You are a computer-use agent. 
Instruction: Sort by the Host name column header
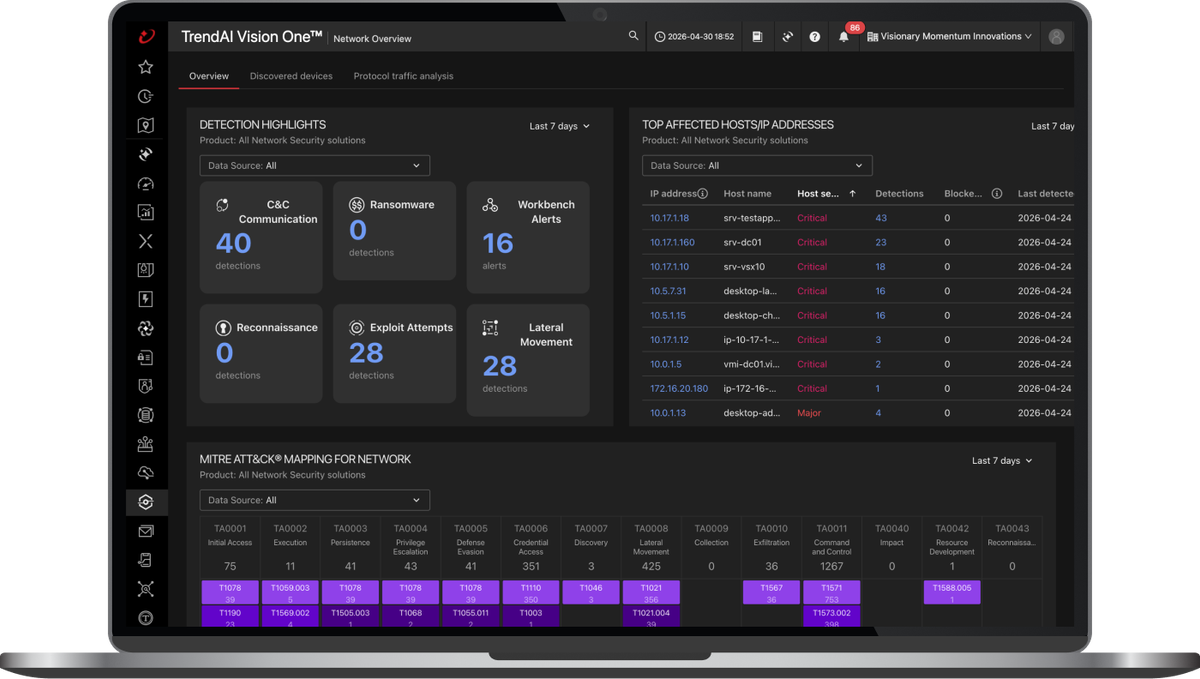[x=747, y=194]
